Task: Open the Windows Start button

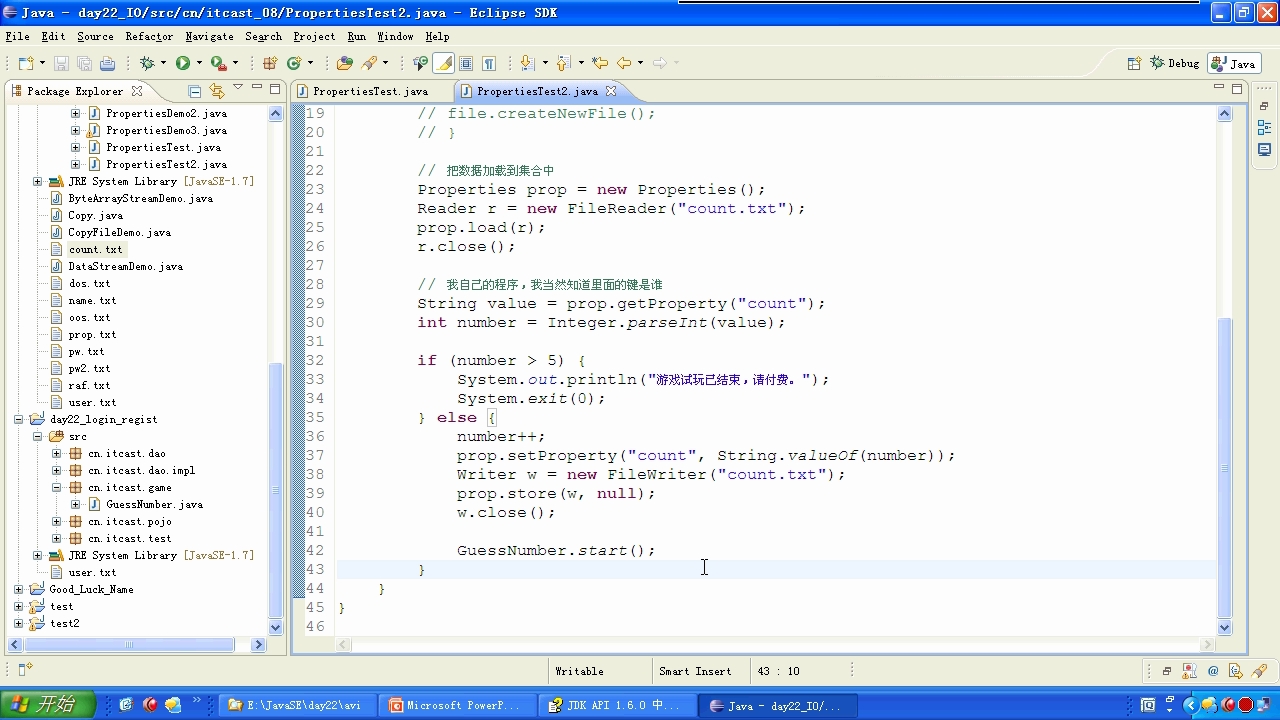Action: click(x=47, y=705)
